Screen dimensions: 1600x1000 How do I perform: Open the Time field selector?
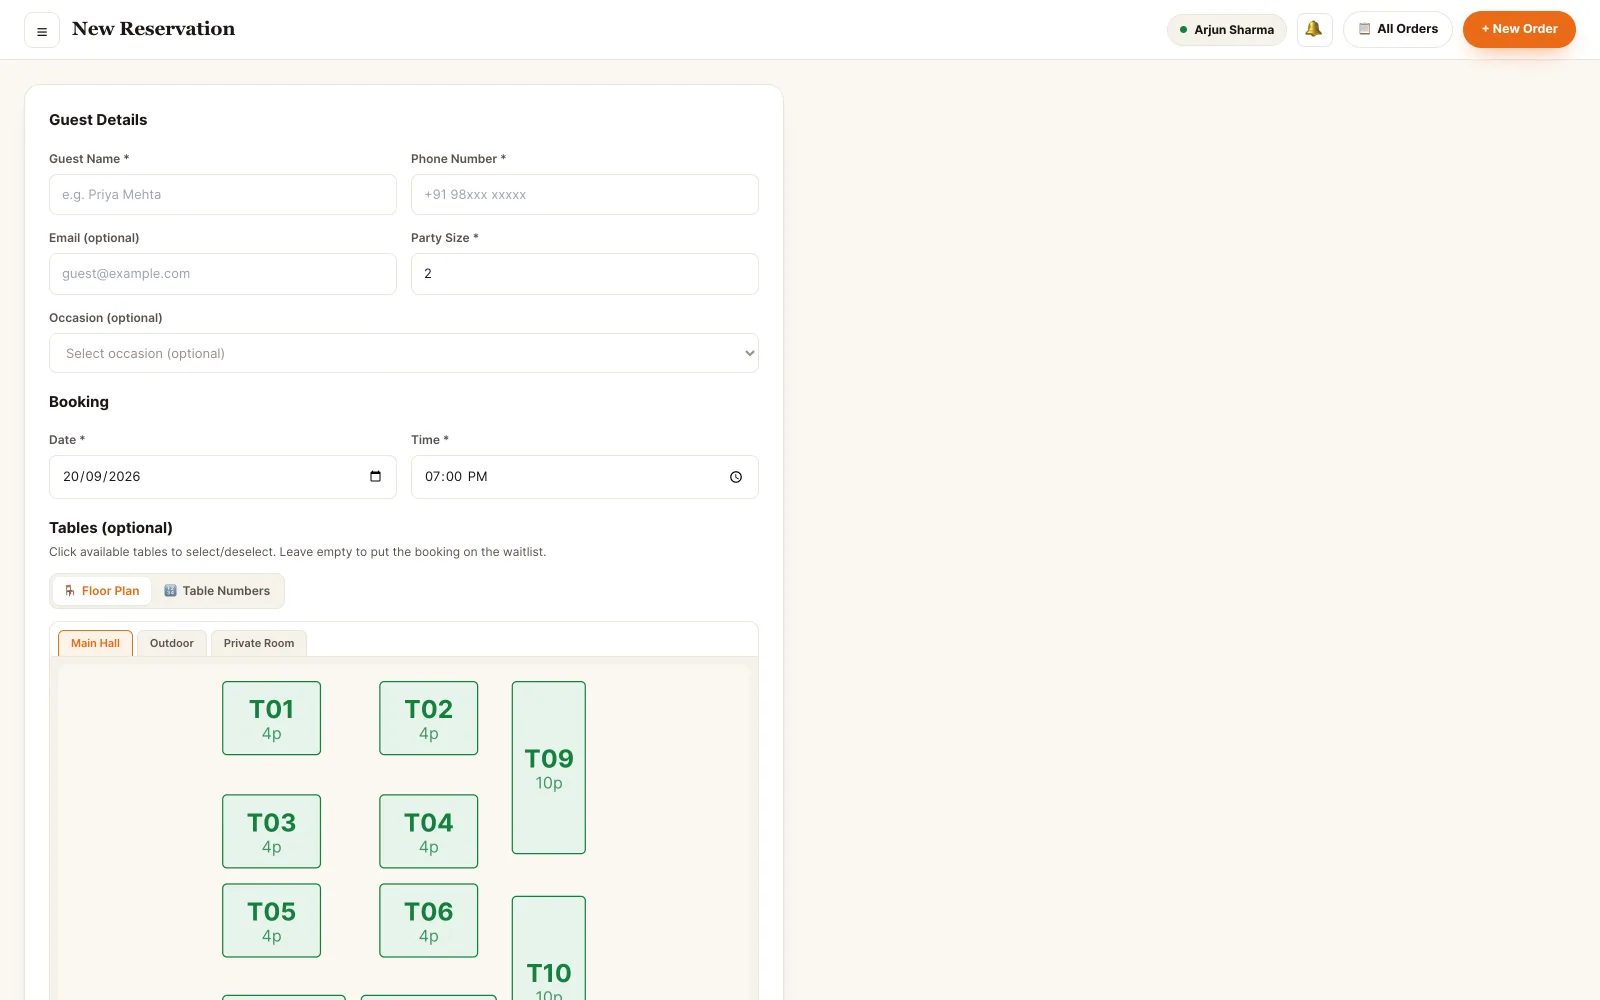click(585, 477)
